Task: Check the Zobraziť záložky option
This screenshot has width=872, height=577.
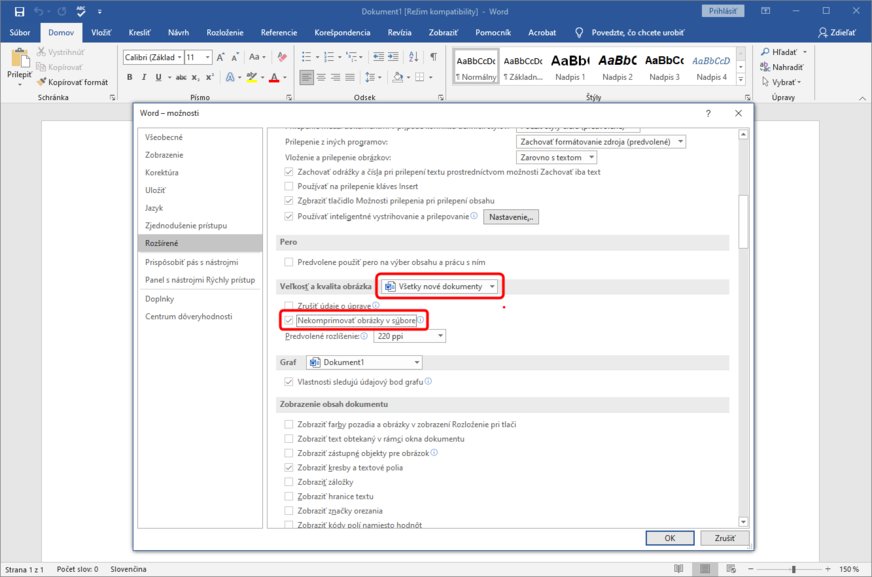Action: coord(290,481)
